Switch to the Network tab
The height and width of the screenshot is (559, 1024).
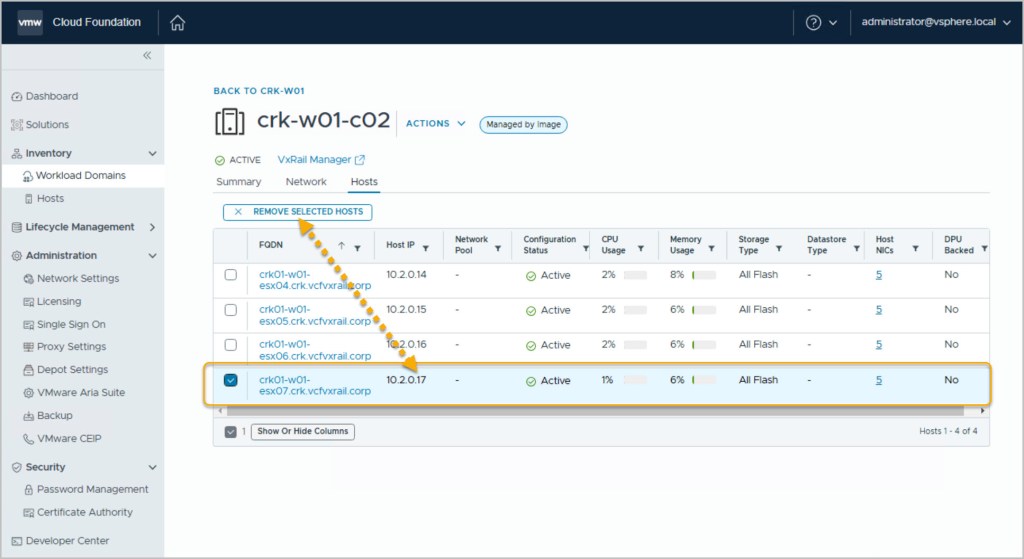point(306,182)
